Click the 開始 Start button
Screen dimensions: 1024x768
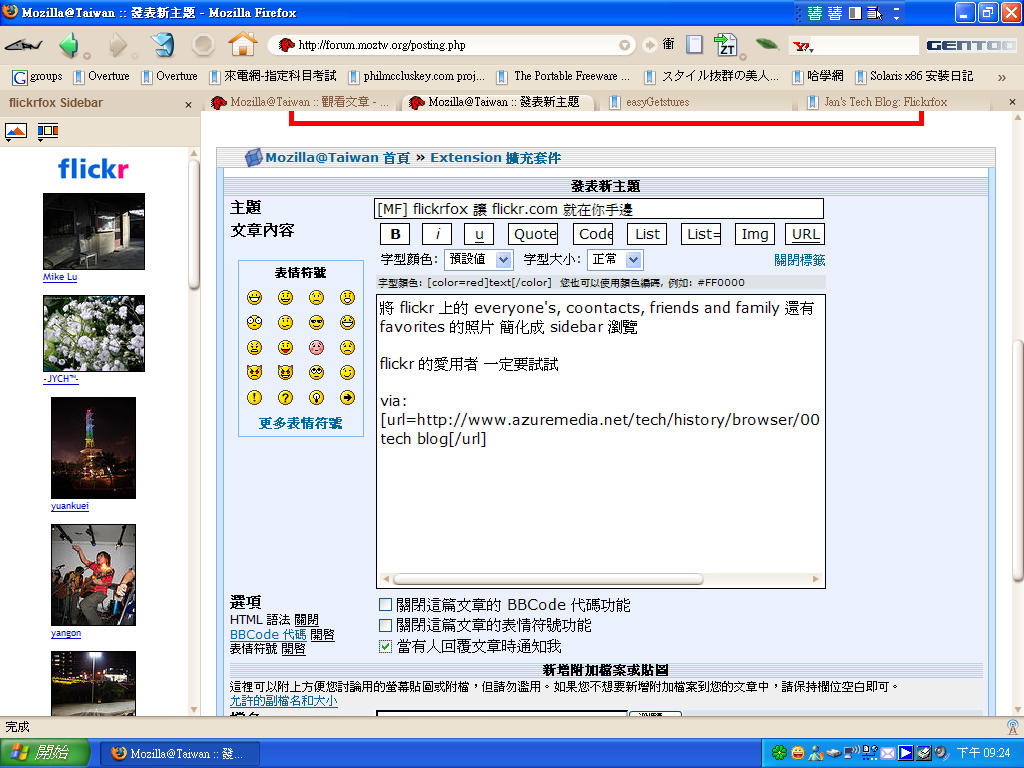click(44, 753)
